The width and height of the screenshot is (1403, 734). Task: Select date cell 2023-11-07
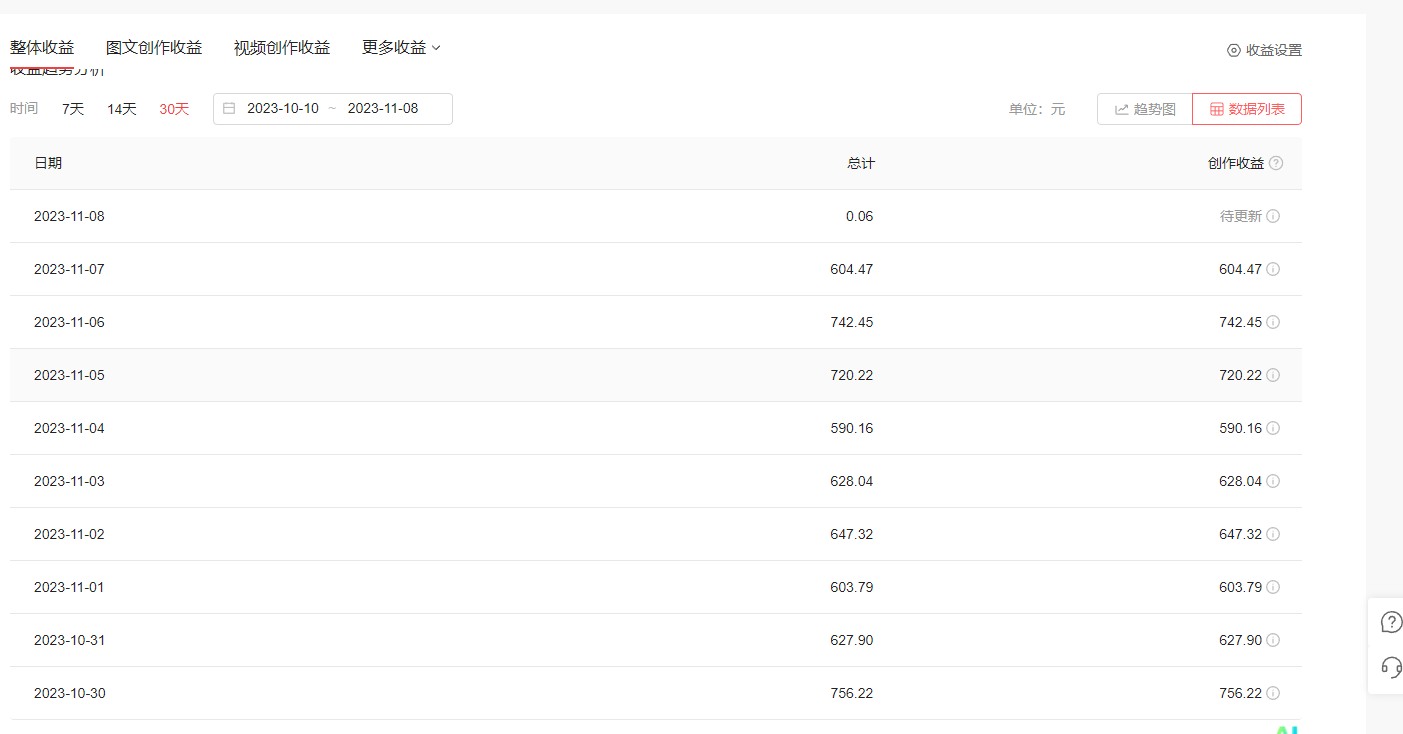(69, 269)
